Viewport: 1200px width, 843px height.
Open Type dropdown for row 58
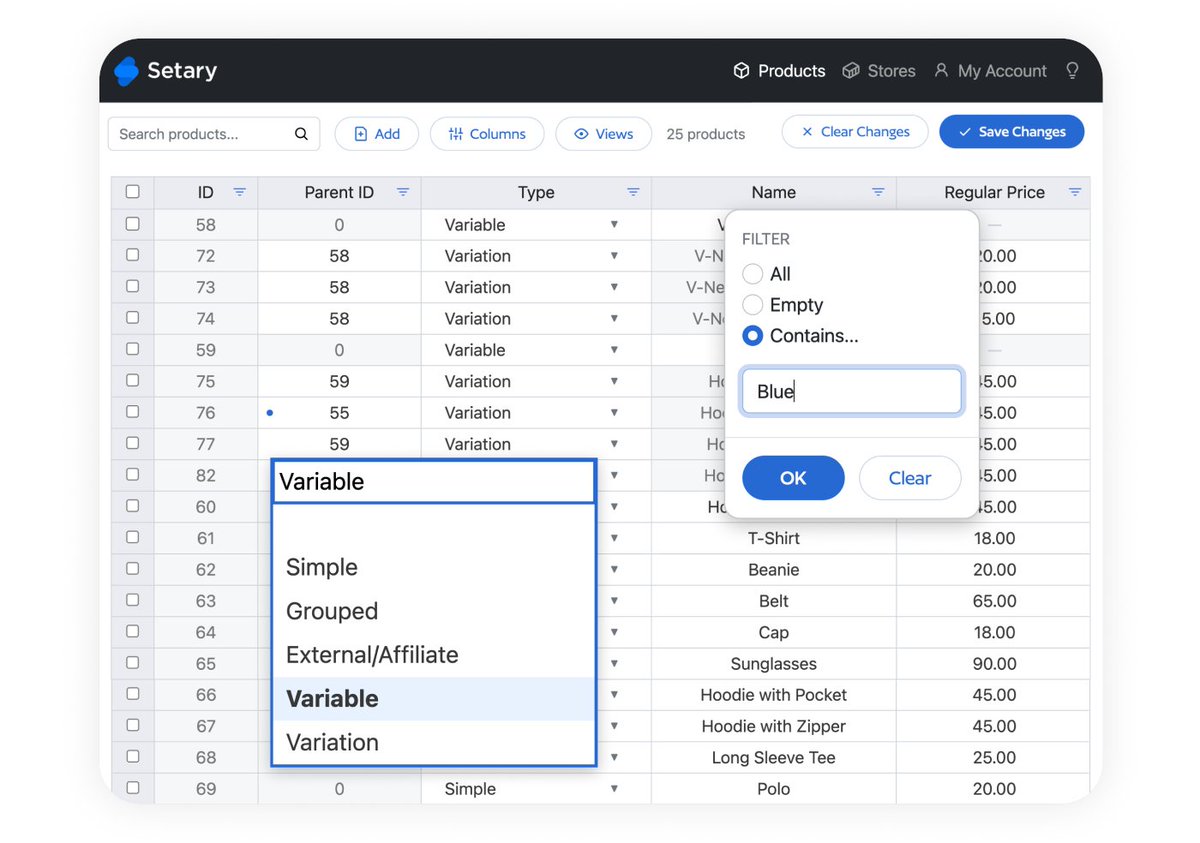click(615, 225)
